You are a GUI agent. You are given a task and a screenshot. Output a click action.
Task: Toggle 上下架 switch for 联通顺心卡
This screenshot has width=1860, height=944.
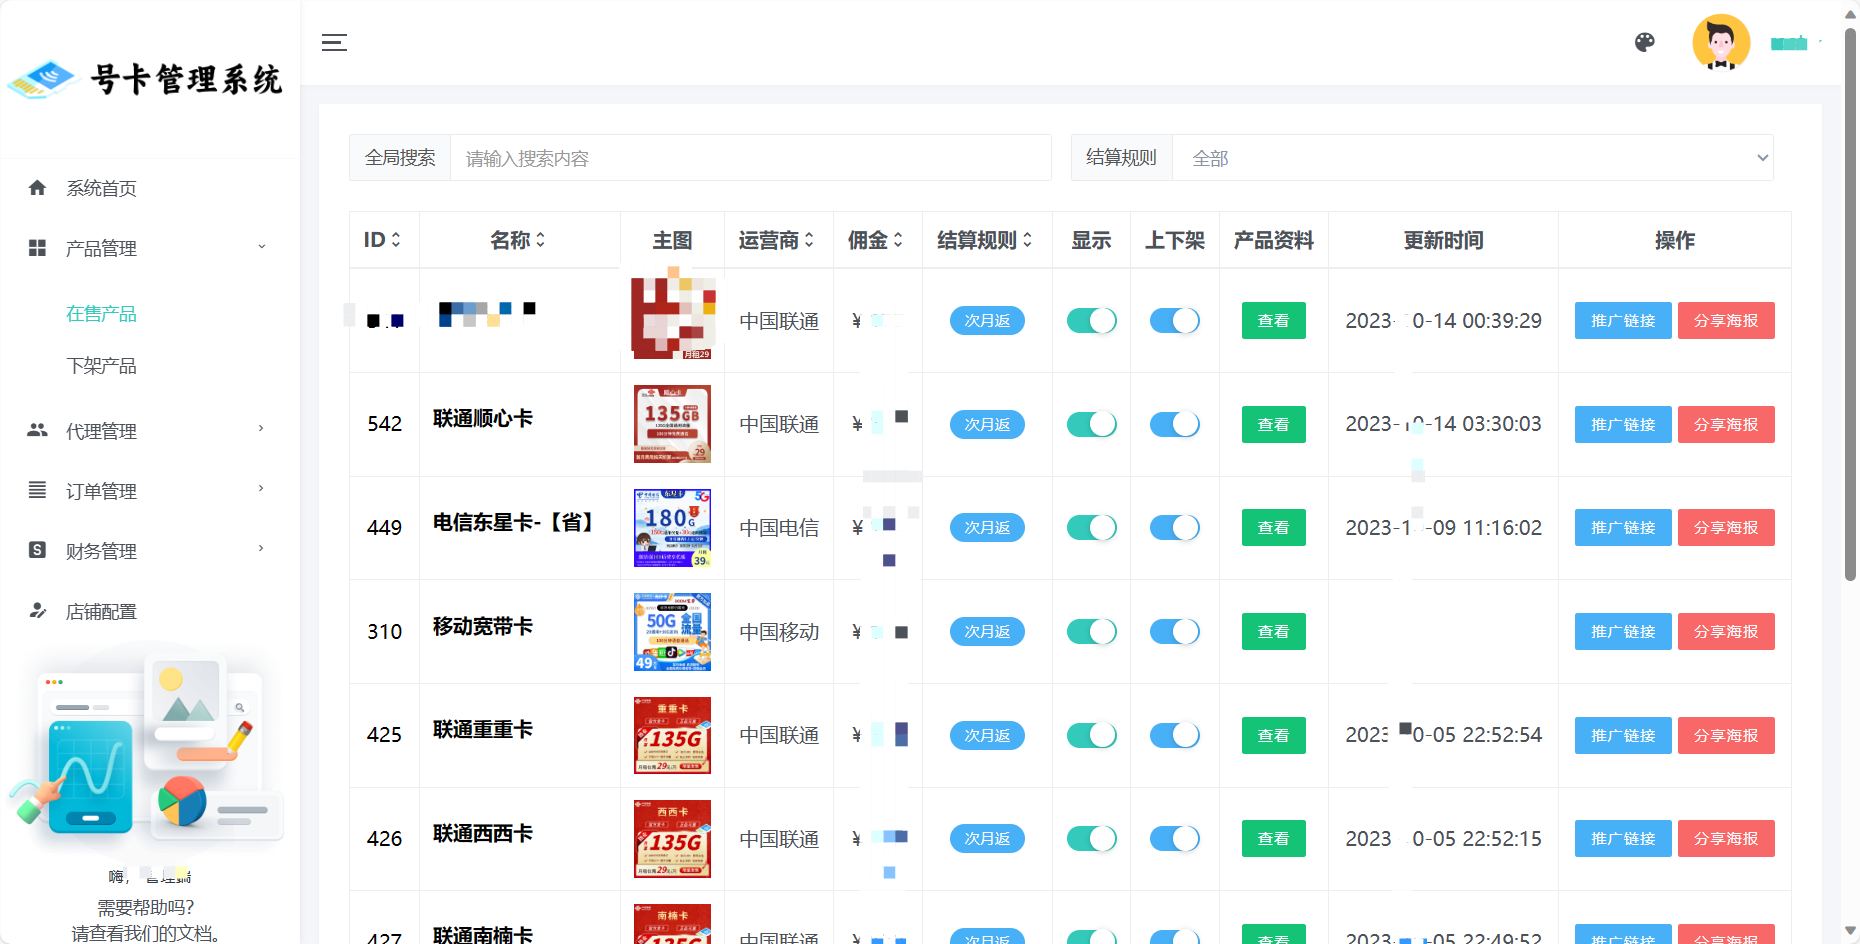1174,424
